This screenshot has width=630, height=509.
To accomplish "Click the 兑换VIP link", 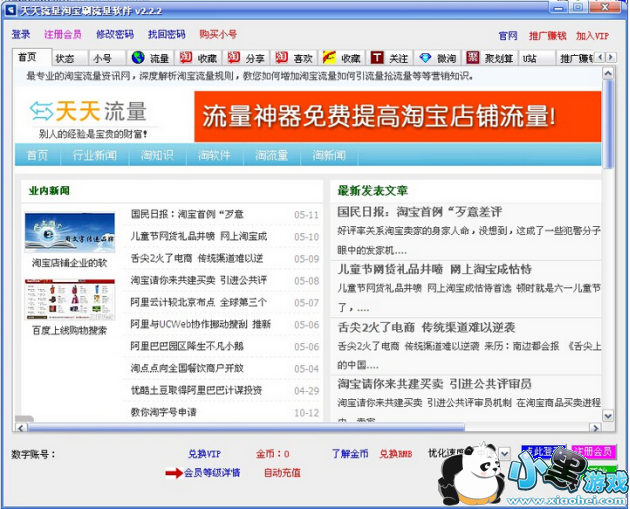I will (x=204, y=453).
